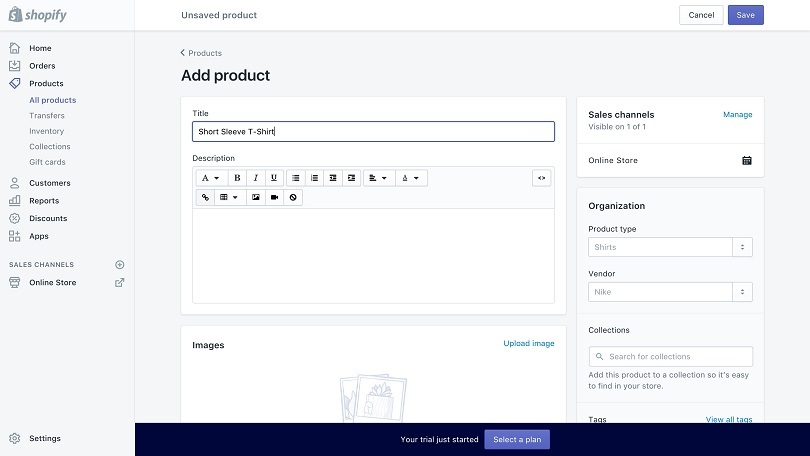
Task: Click the Orders inbox icon
Action: [x=14, y=66]
